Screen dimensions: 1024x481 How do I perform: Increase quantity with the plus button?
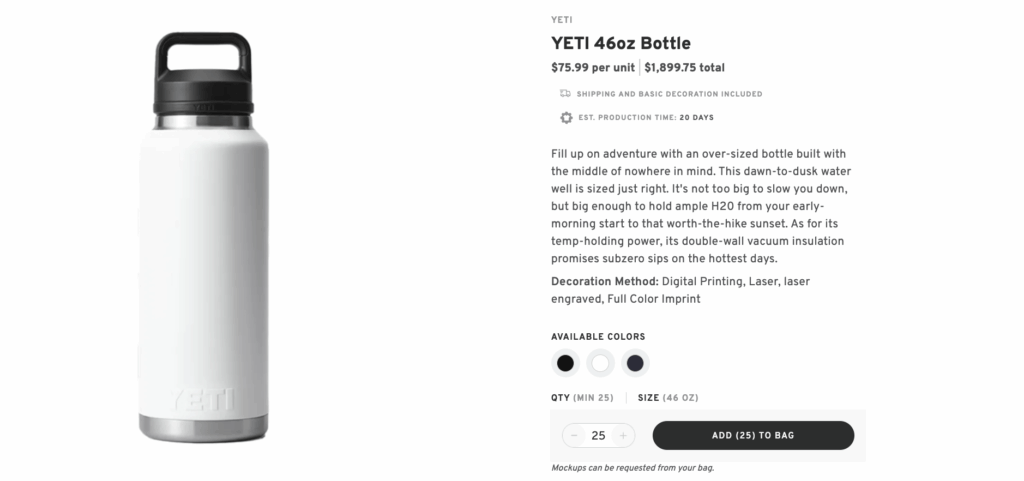[623, 436]
